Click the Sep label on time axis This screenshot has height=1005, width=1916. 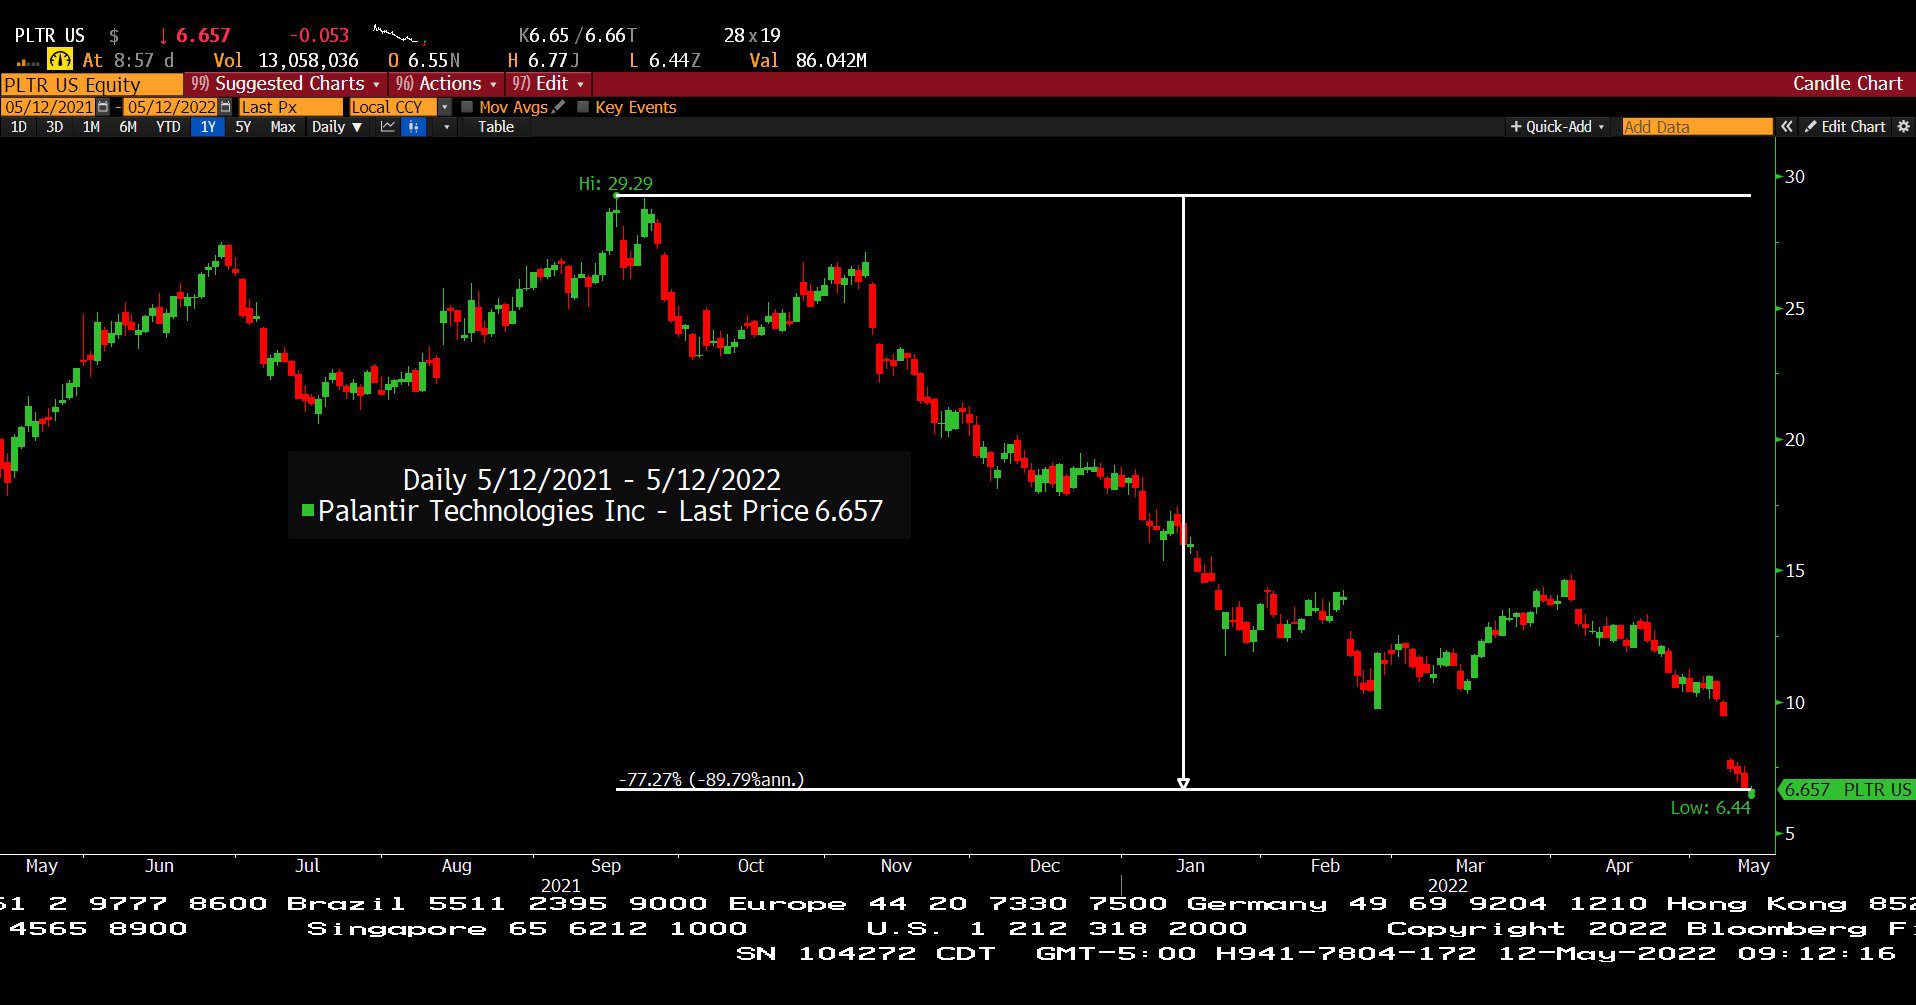tap(606, 866)
